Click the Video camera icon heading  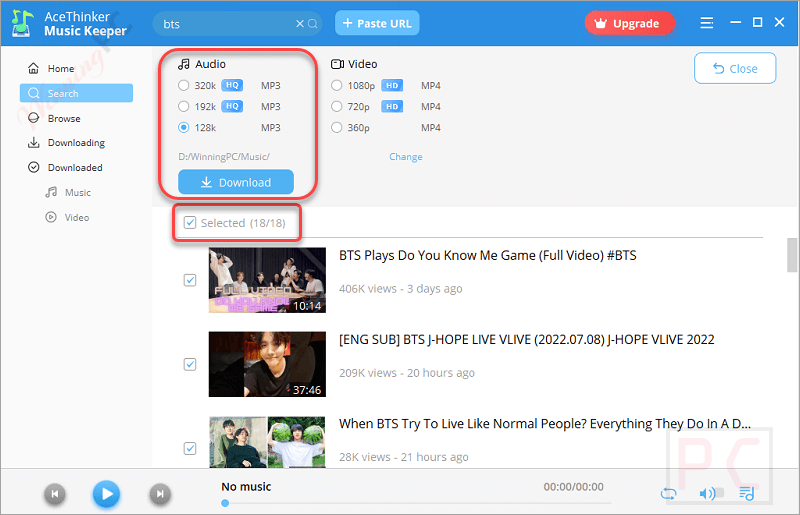[337, 64]
